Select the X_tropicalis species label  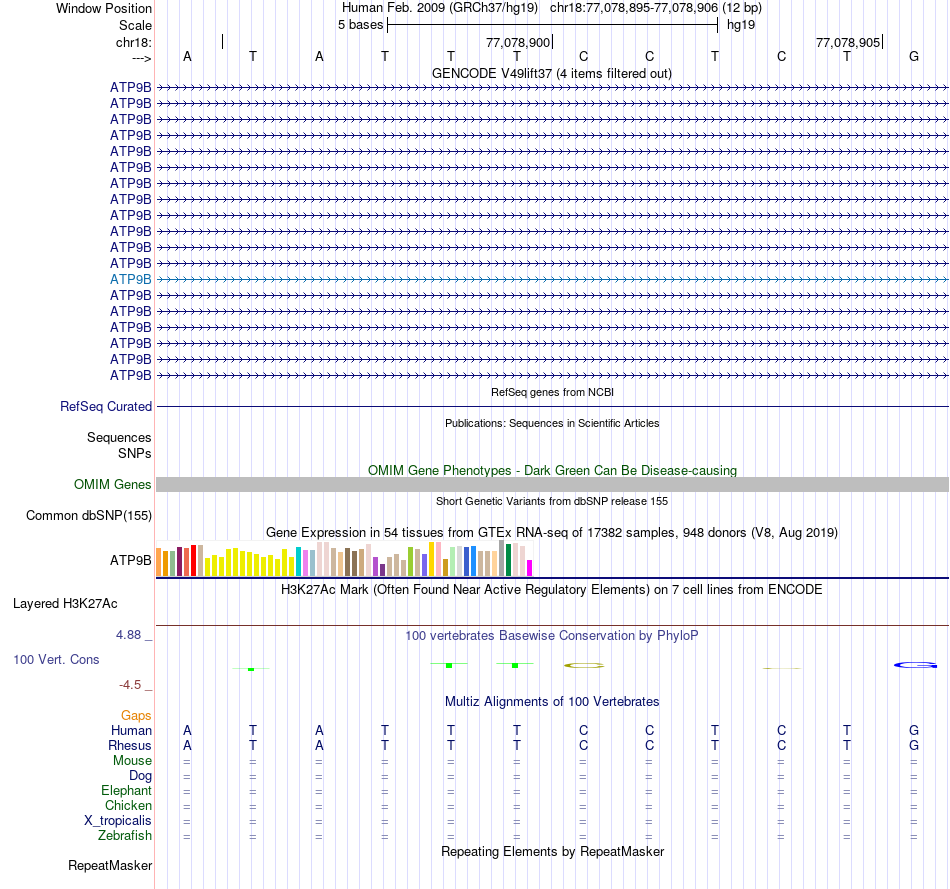pyautogui.click(x=118, y=821)
